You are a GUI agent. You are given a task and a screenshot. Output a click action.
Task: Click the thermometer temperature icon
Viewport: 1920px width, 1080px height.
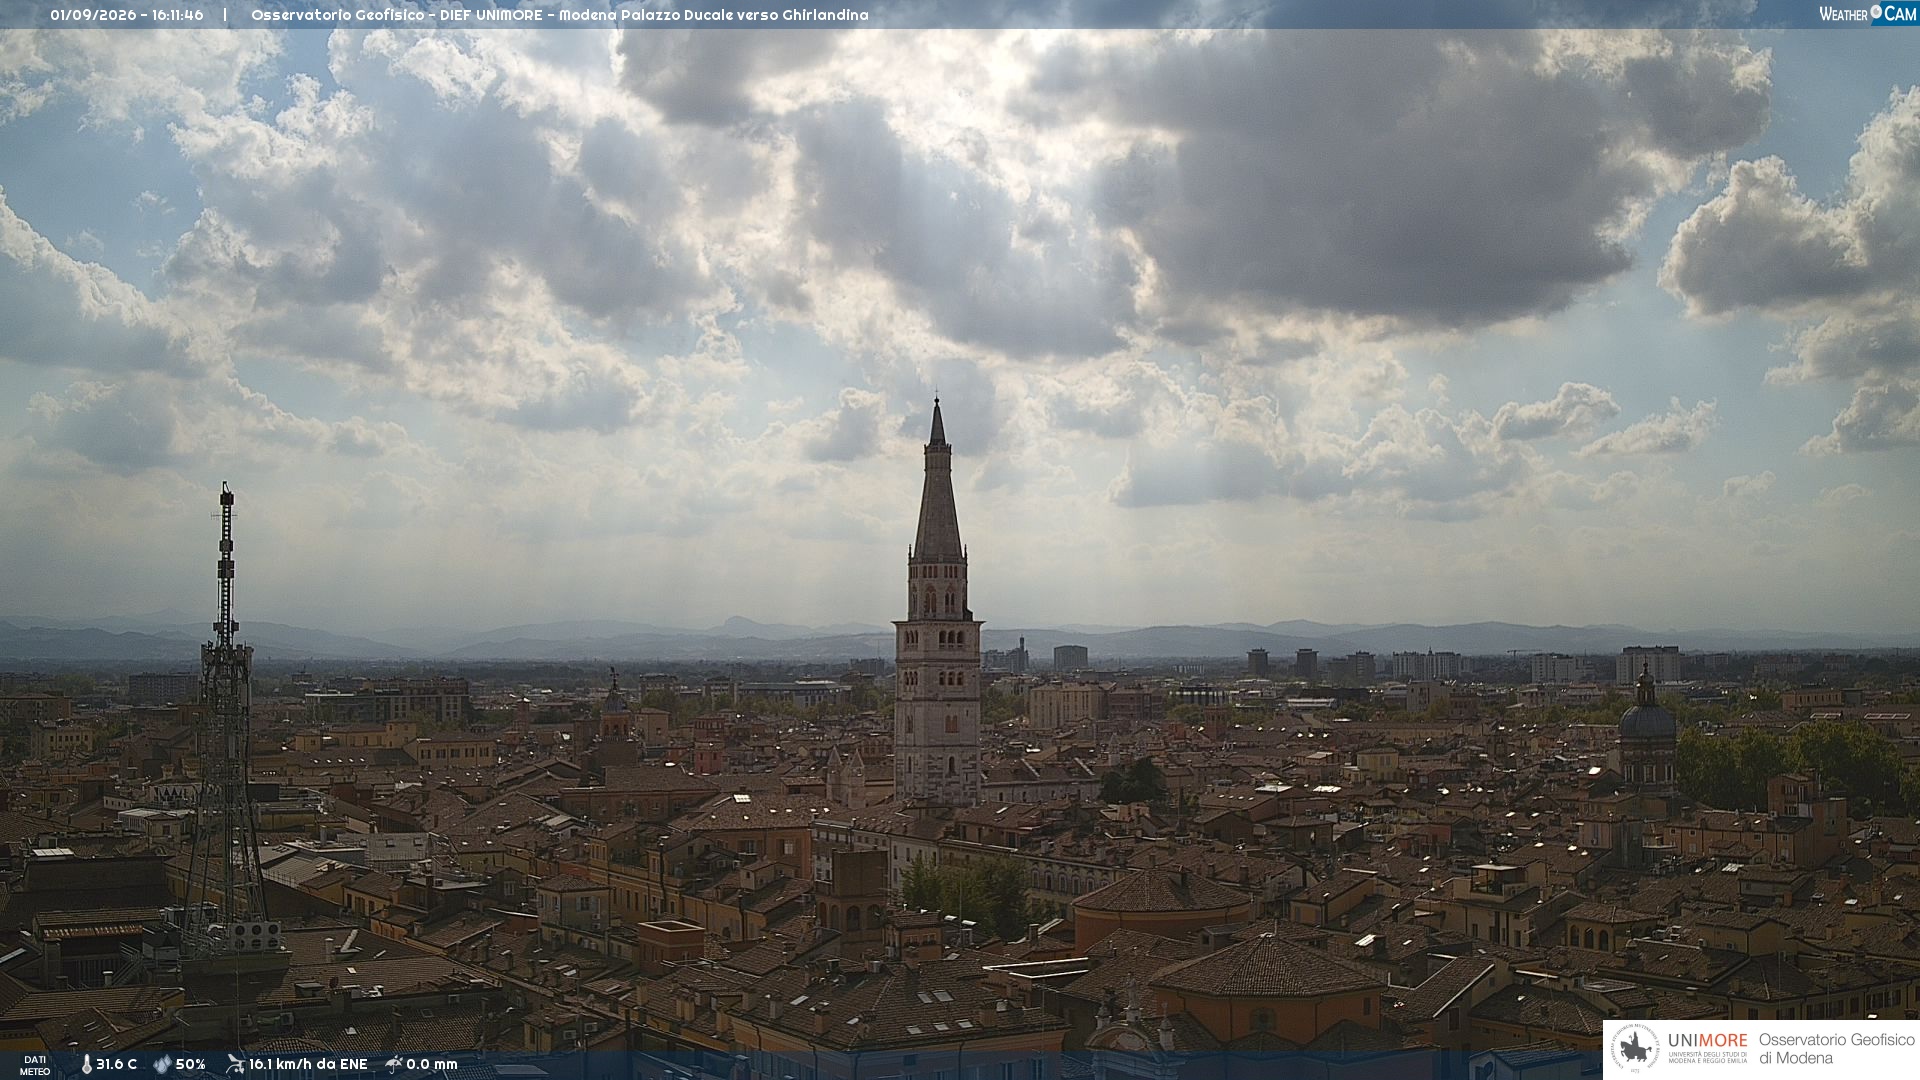pyautogui.click(x=86, y=1065)
